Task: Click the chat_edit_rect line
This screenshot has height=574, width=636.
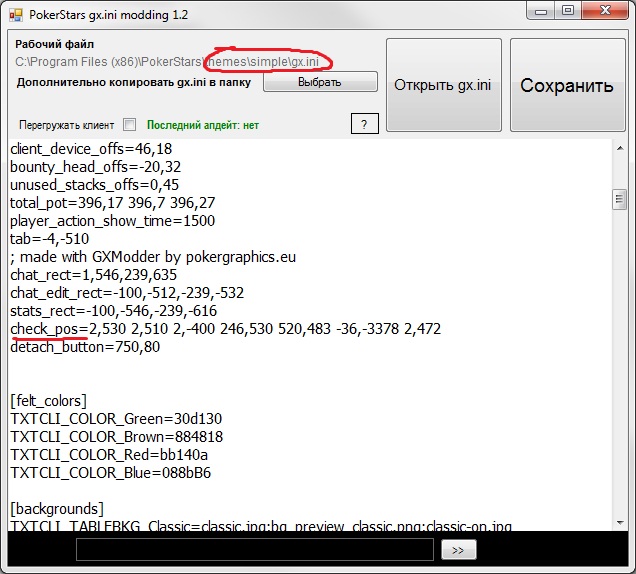Action: click(x=127, y=292)
